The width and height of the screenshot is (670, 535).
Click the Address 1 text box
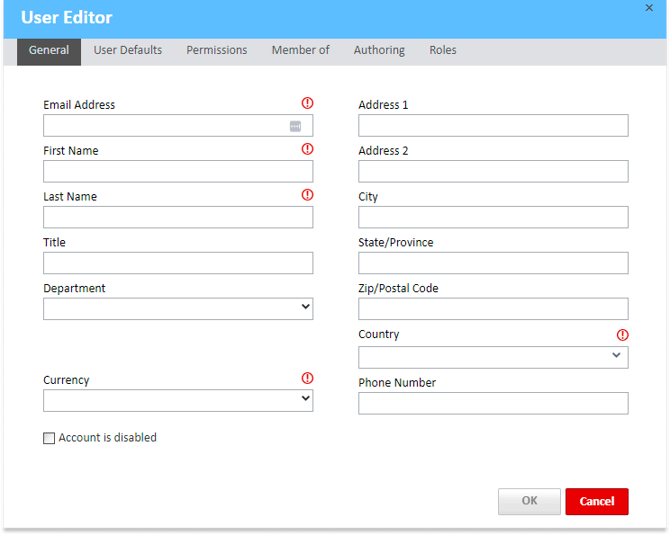click(x=493, y=126)
